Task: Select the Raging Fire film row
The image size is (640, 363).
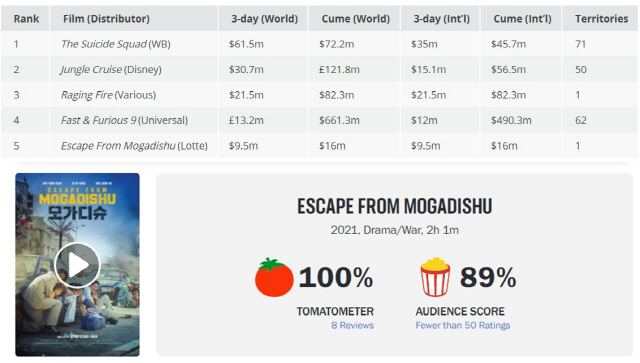Action: tap(319, 95)
